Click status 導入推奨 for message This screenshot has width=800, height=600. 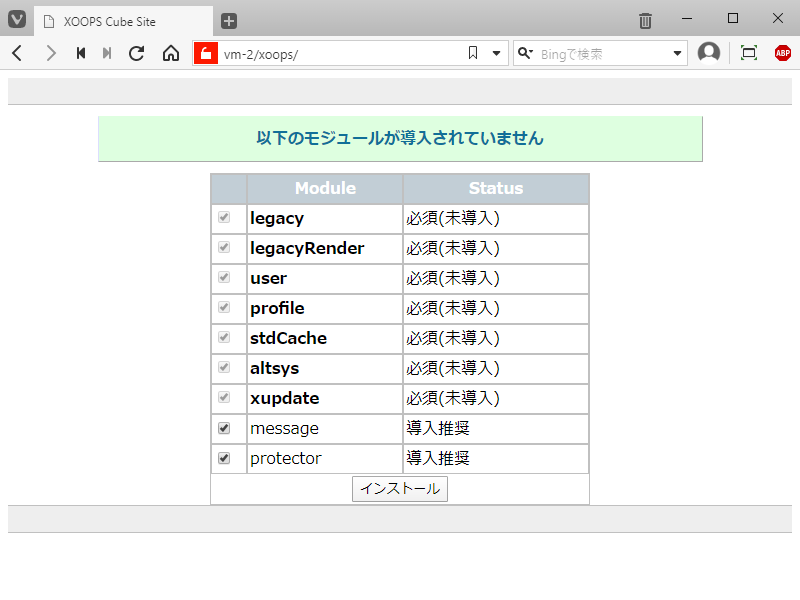[x=438, y=428]
